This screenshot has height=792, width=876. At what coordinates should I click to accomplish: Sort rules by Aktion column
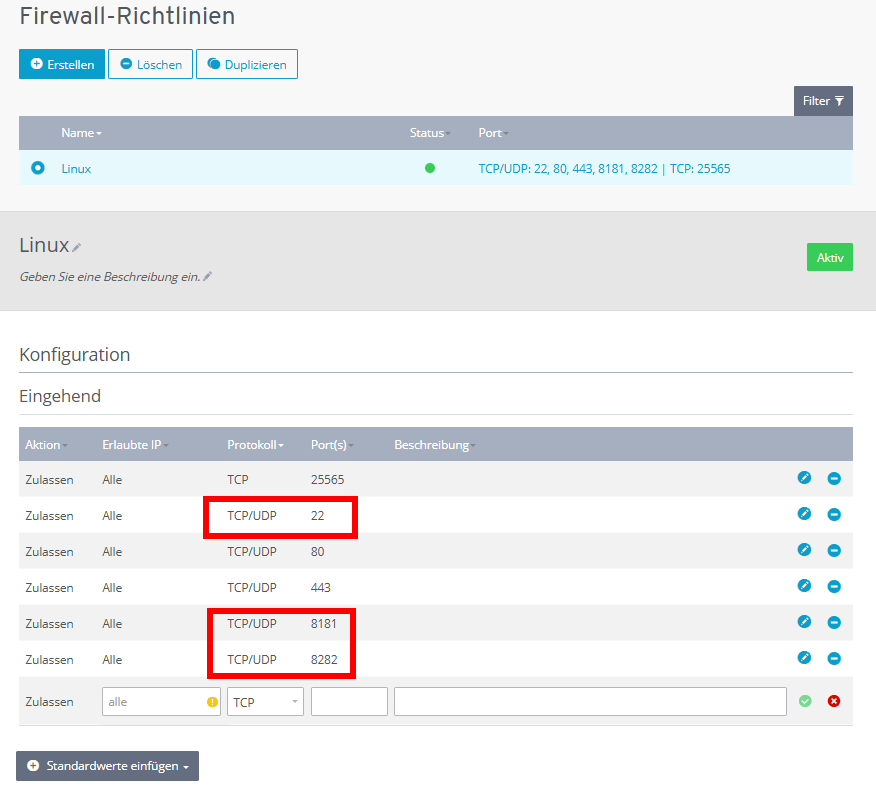click(46, 445)
